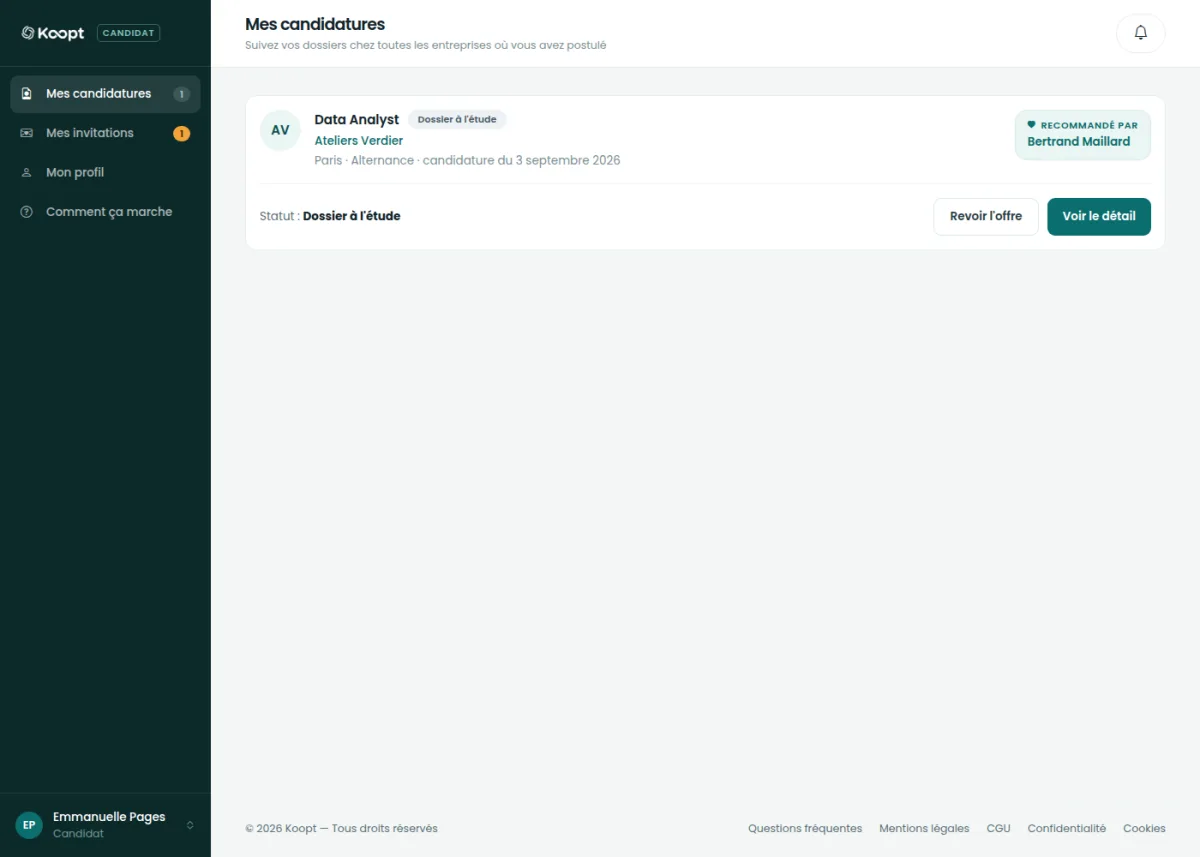Click the Mon profil person icon
The width and height of the screenshot is (1200, 857).
tap(27, 173)
